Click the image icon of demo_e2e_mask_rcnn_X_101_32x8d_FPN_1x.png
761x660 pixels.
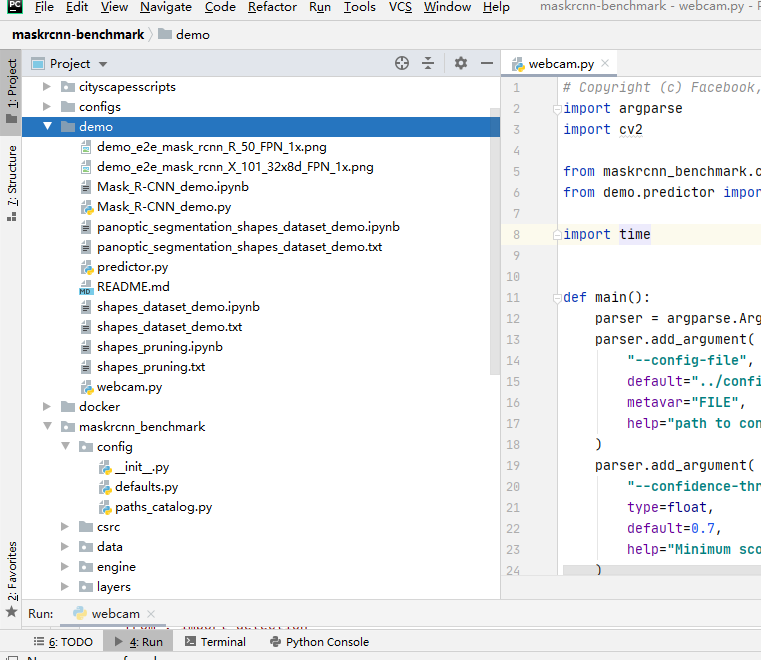86,167
